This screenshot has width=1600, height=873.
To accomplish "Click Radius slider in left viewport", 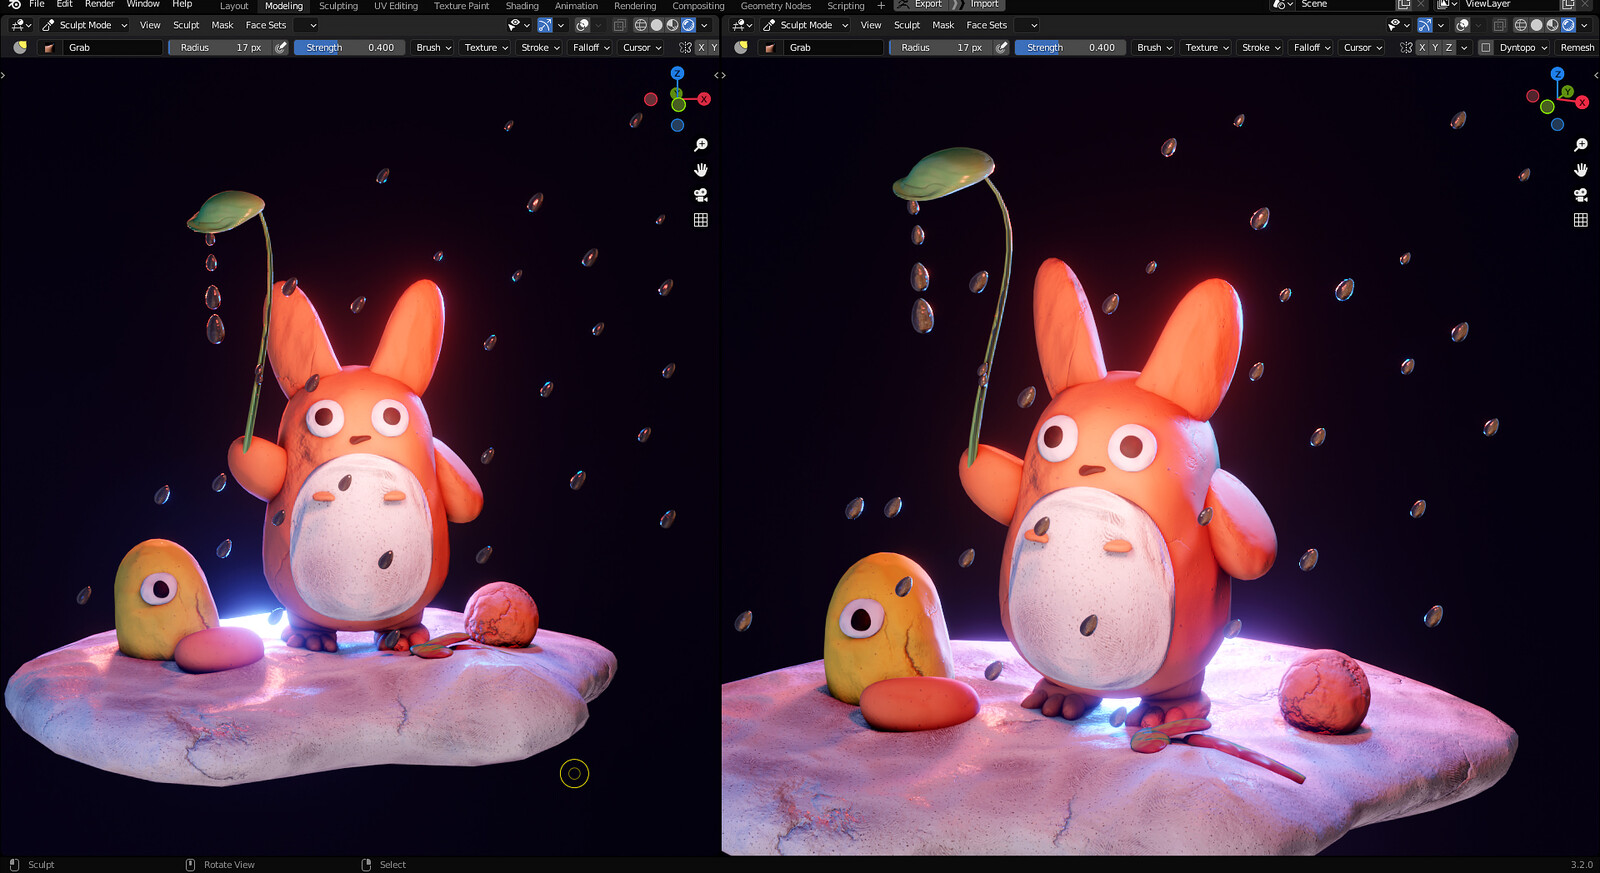I will [x=220, y=47].
